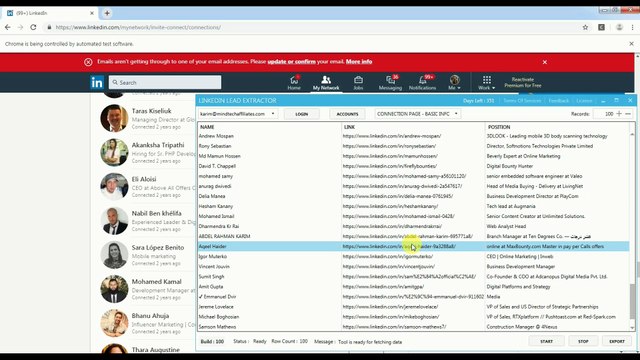Select the Samson Mathews row
Screen dimensions: 640x360
[413, 327]
